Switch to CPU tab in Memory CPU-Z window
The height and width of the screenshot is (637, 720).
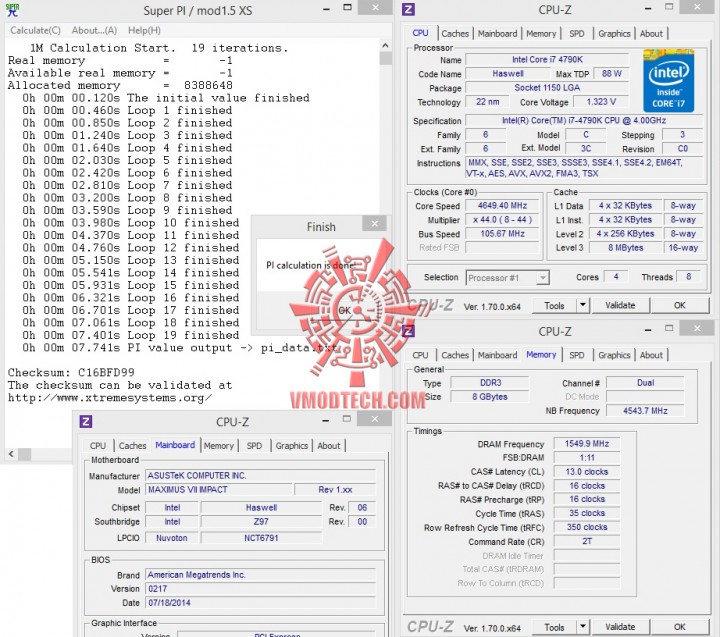pos(420,355)
